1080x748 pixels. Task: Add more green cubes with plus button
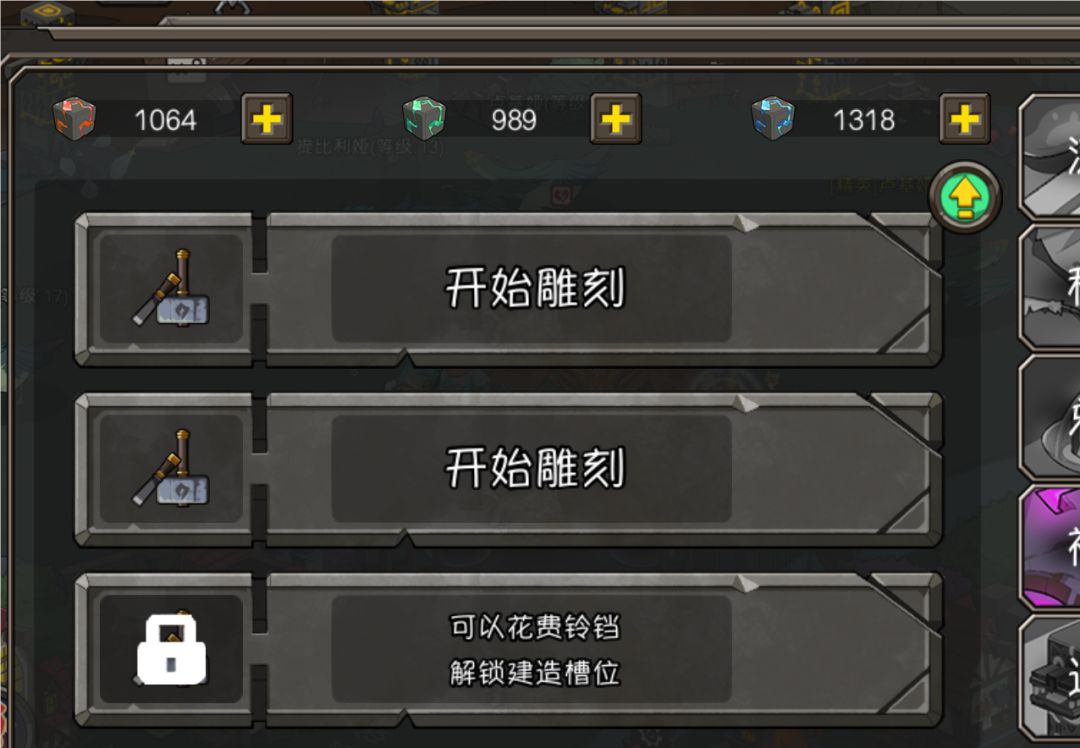616,119
